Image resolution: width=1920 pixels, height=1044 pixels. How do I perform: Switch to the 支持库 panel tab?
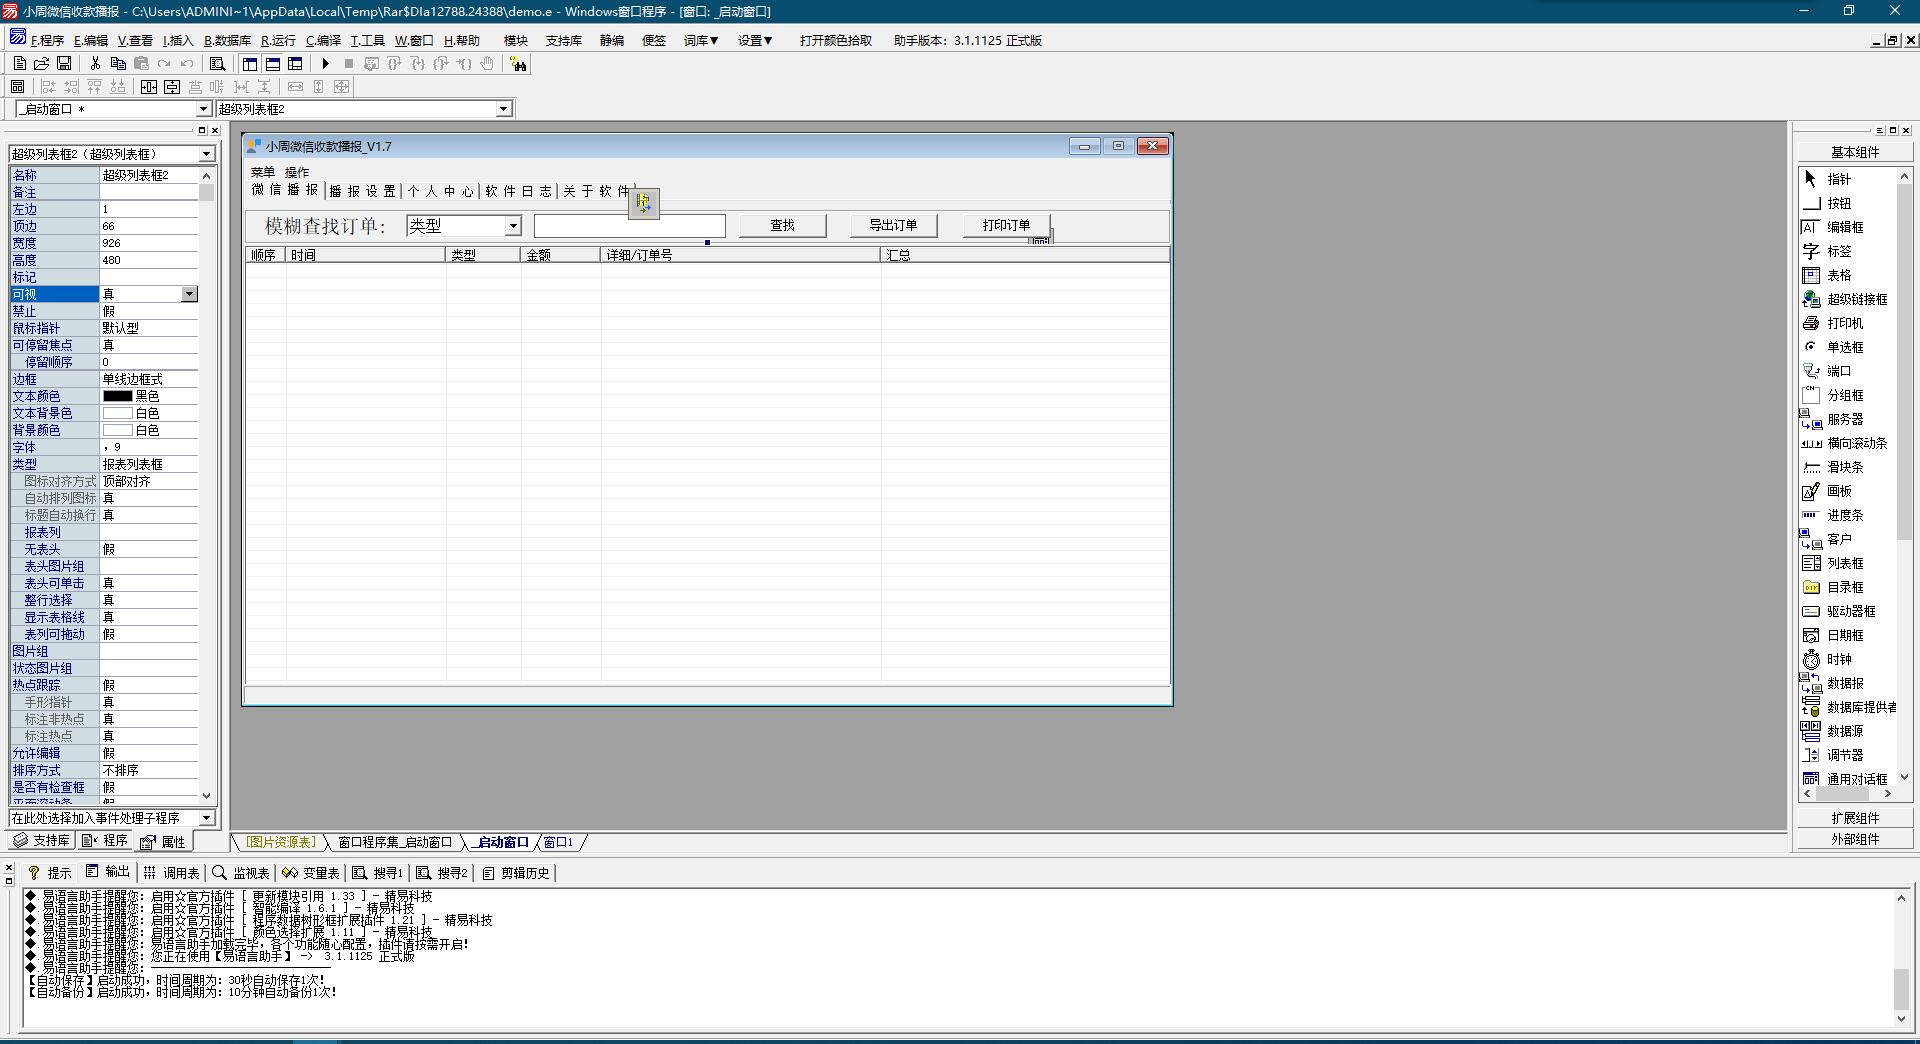point(42,841)
